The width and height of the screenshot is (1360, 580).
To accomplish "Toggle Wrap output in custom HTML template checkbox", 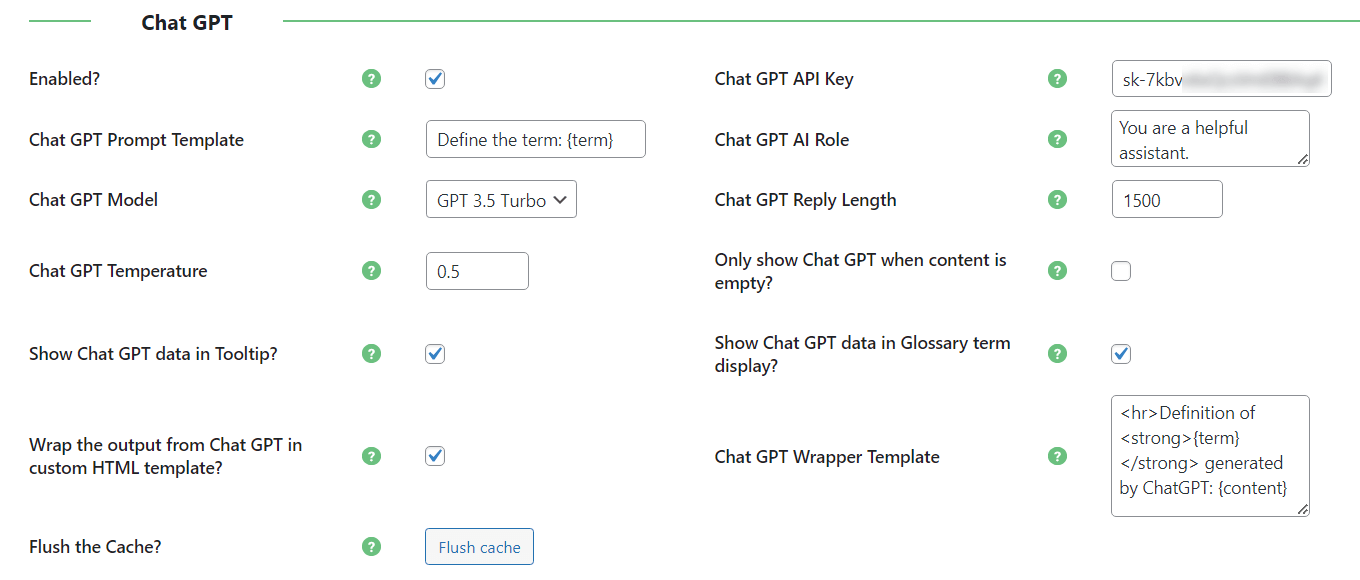I will pos(435,456).
